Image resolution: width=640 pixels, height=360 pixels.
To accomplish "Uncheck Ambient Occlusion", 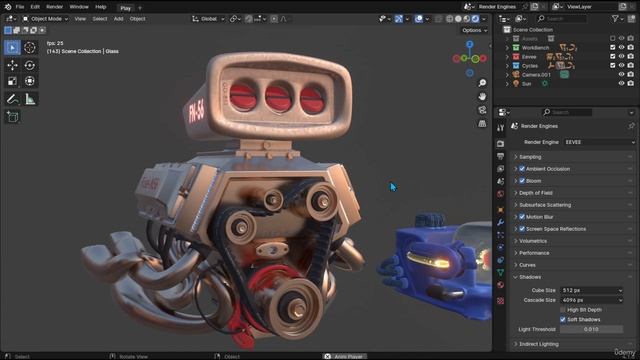I will [x=522, y=169].
